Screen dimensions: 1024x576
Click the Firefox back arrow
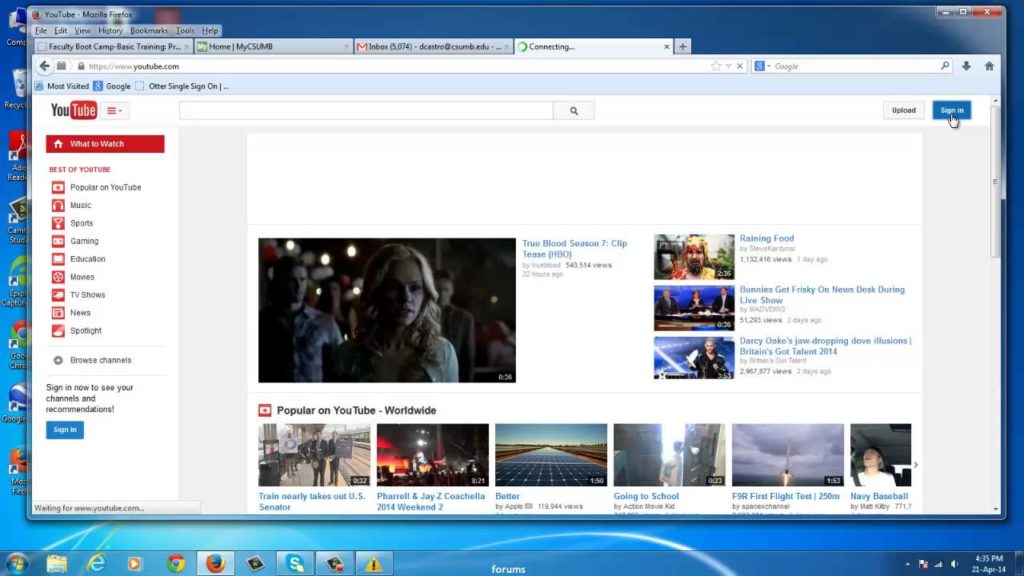point(44,66)
